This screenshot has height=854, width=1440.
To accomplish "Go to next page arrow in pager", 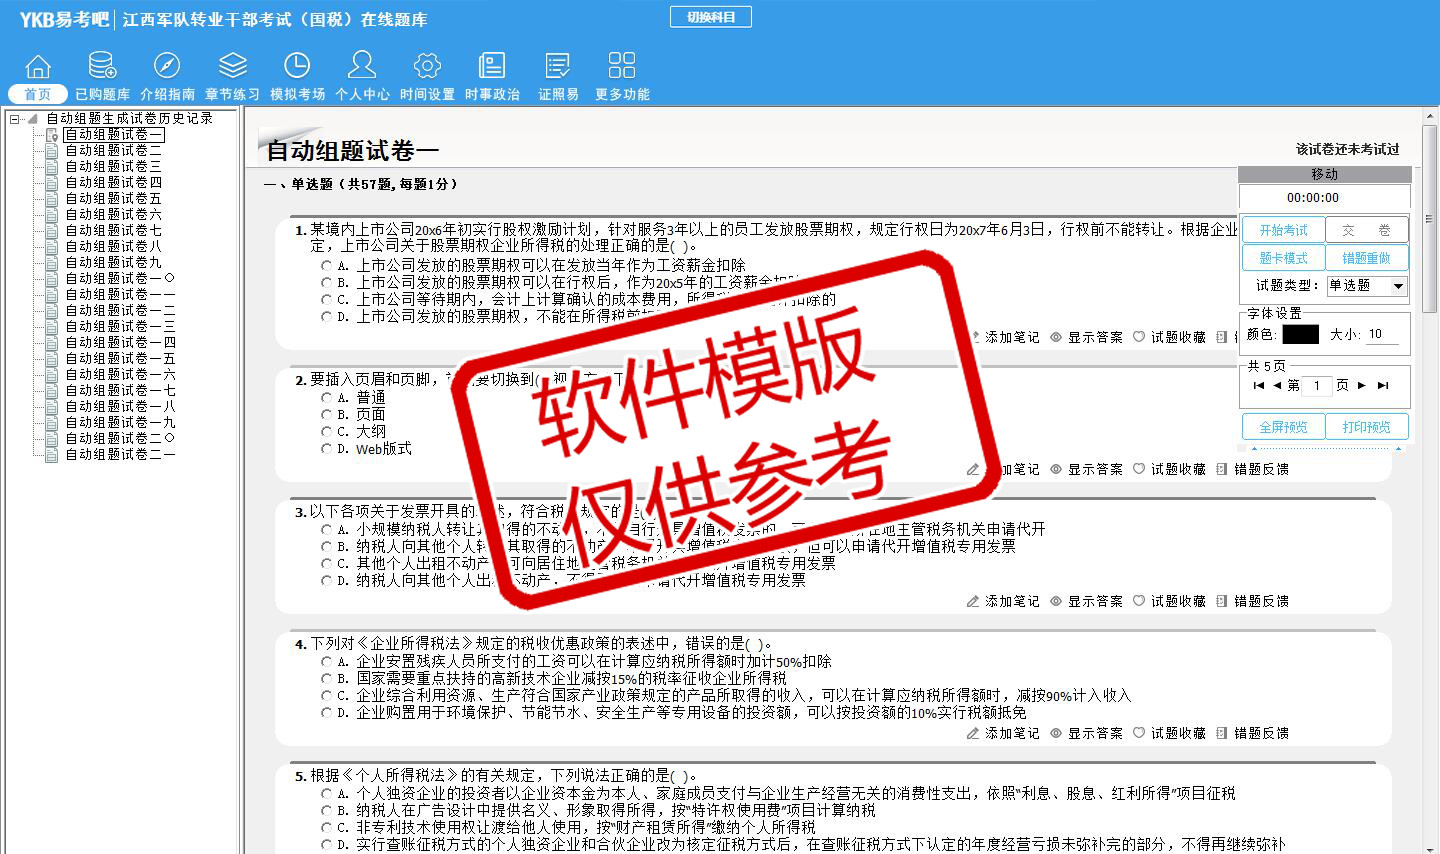I will point(1361,385).
